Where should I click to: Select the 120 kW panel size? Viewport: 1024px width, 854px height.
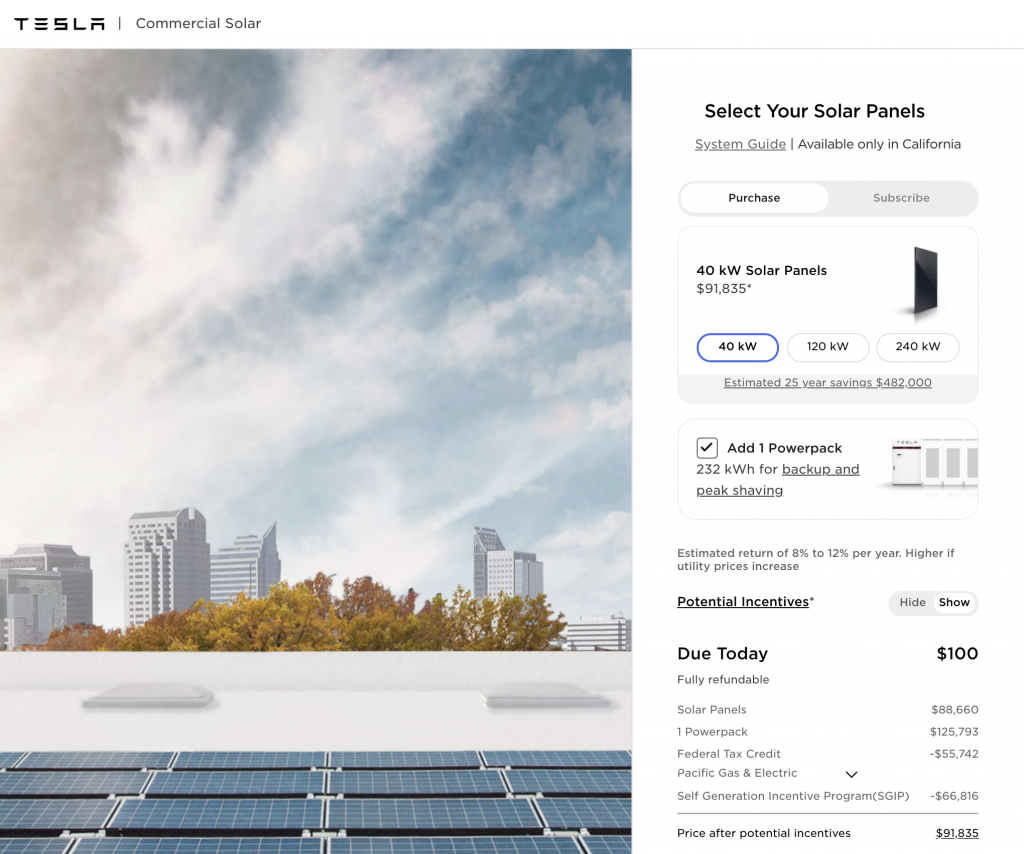point(827,347)
